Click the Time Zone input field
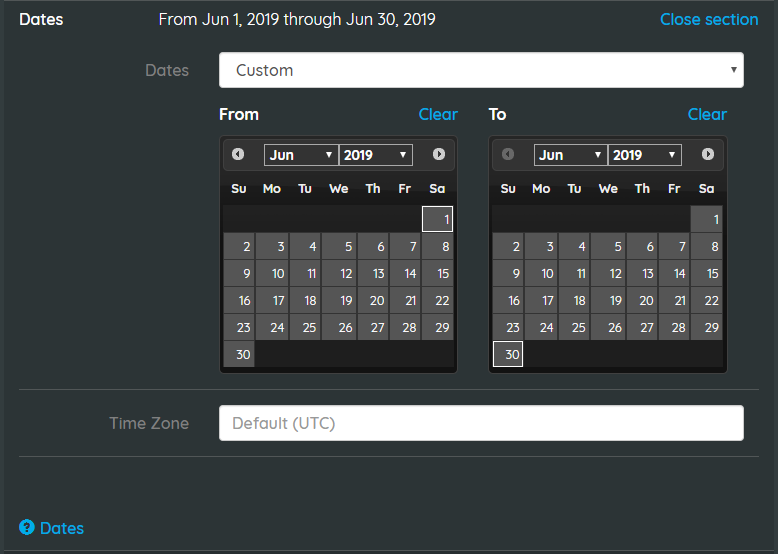 [x=481, y=423]
